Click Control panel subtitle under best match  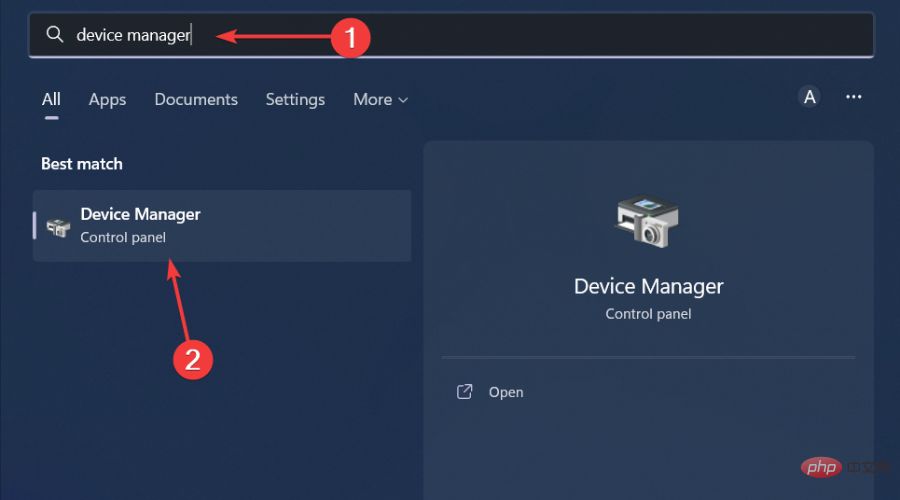(123, 238)
